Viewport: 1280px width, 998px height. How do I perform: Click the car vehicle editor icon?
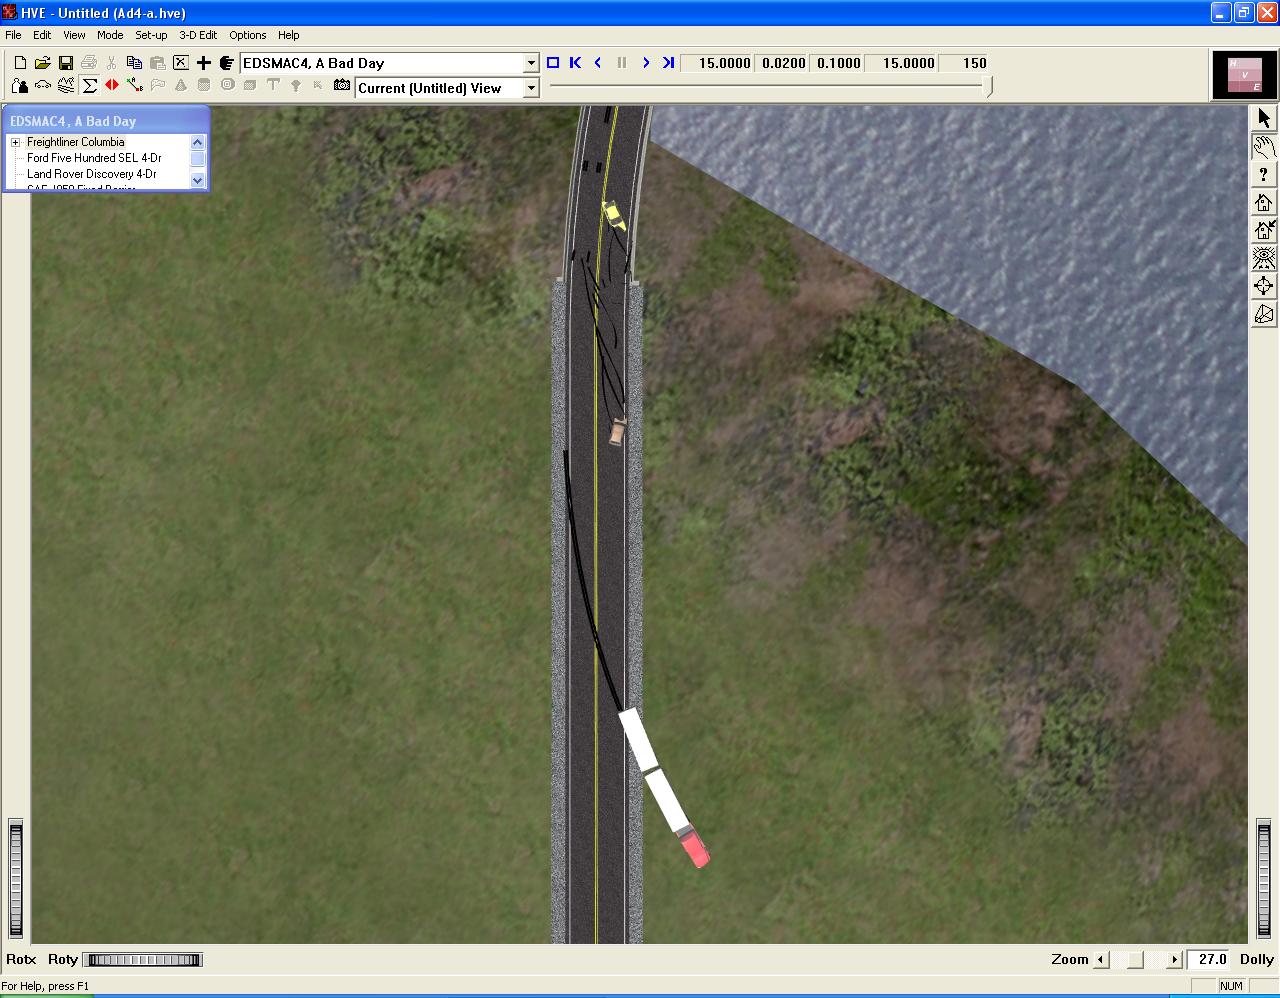[43, 86]
